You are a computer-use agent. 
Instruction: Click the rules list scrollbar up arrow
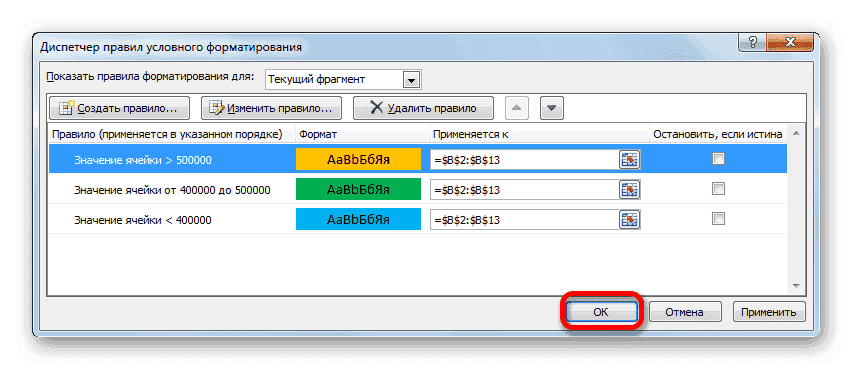pyautogui.click(x=796, y=134)
